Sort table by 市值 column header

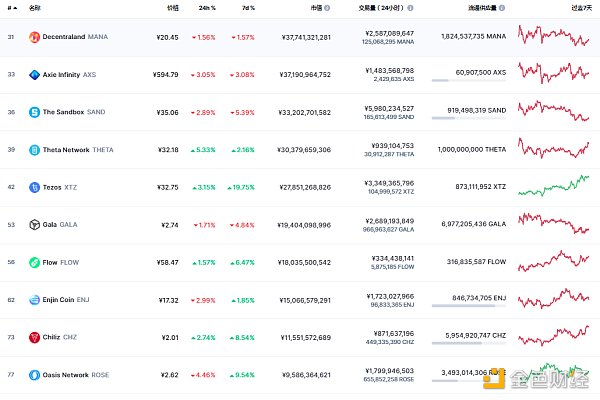(x=316, y=8)
